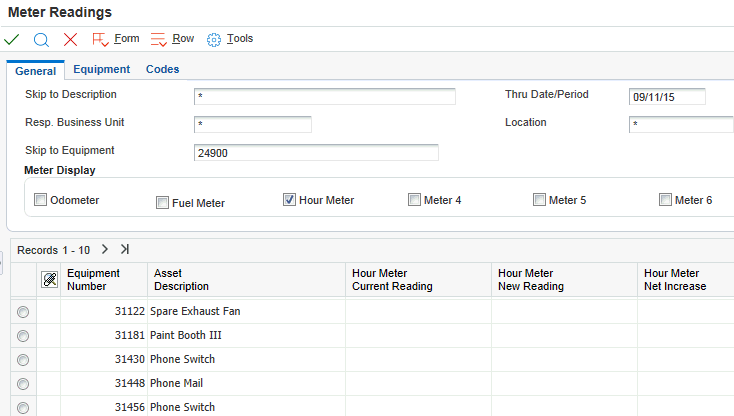Select the Spare Exhaust Fan row radio

click(x=23, y=312)
